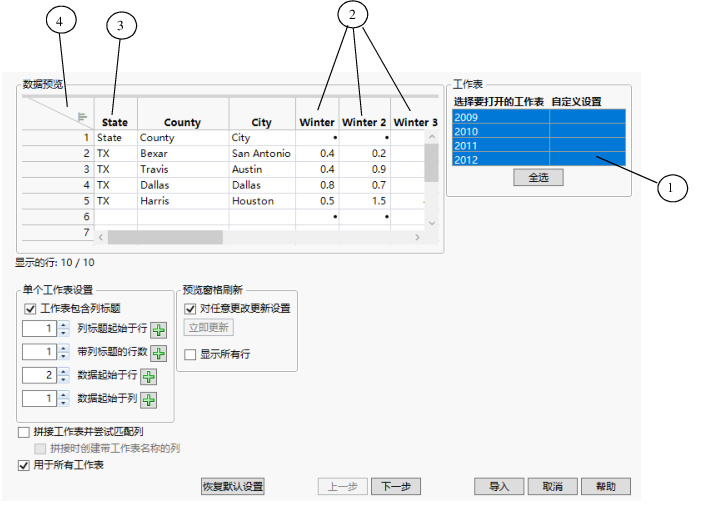Uncheck 用于所有工作表 checkbox
This screenshot has height=506, width=710.
(24, 465)
